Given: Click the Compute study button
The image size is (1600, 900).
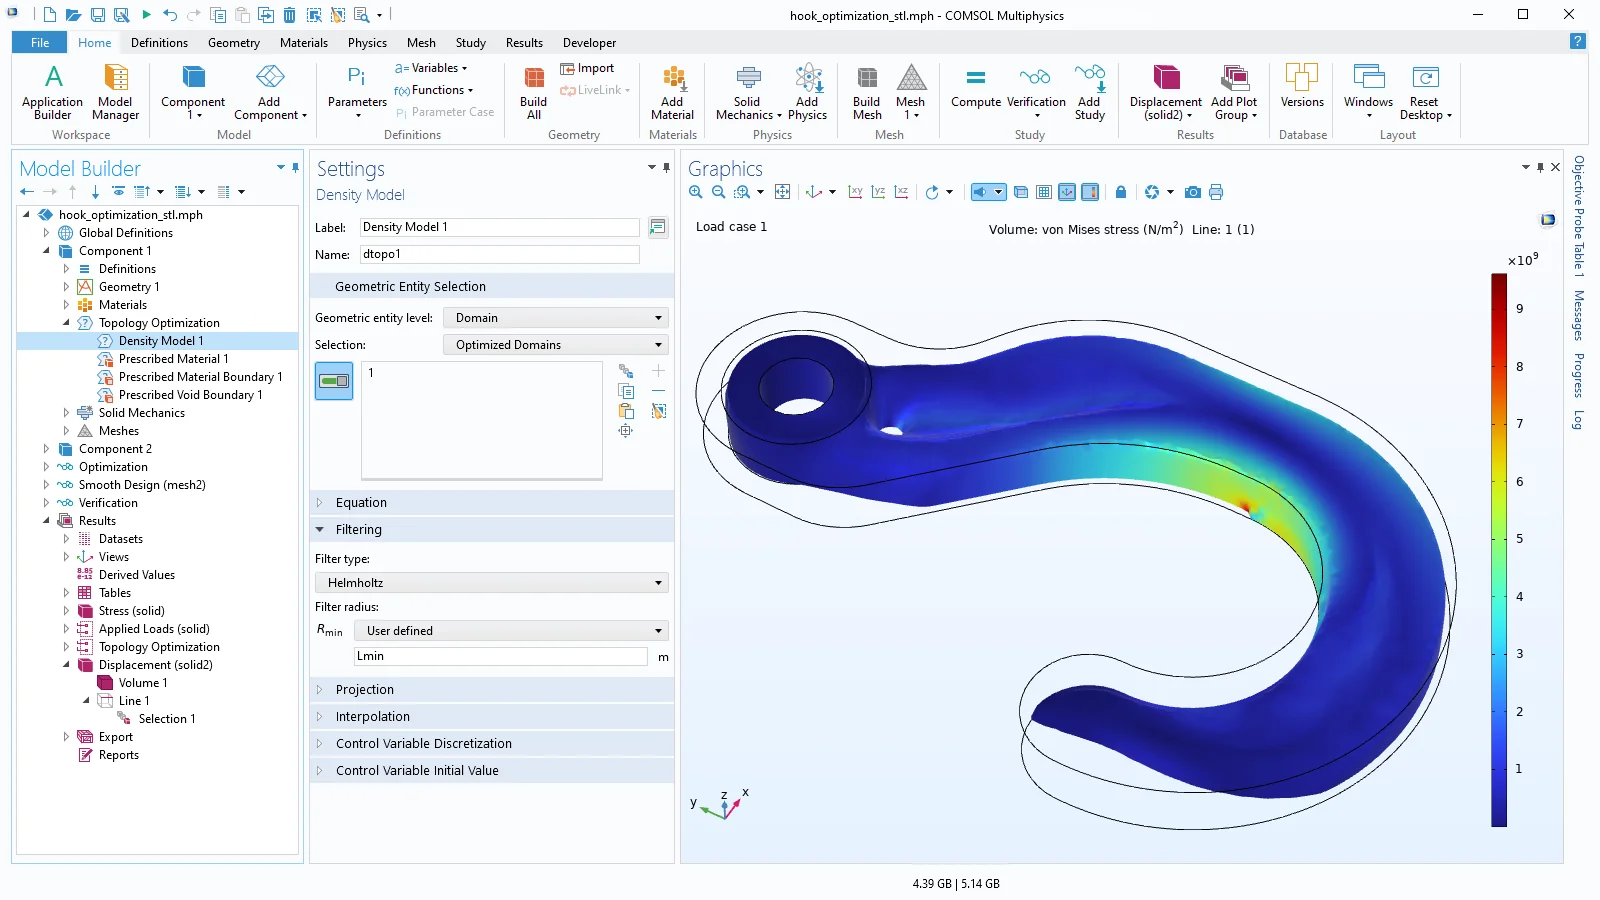Looking at the screenshot, I should click(x=975, y=88).
